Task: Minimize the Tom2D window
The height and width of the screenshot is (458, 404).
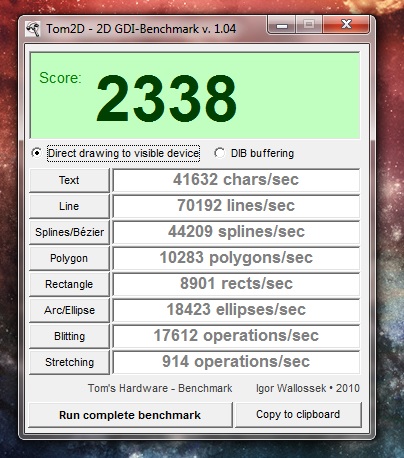Action: click(282, 25)
